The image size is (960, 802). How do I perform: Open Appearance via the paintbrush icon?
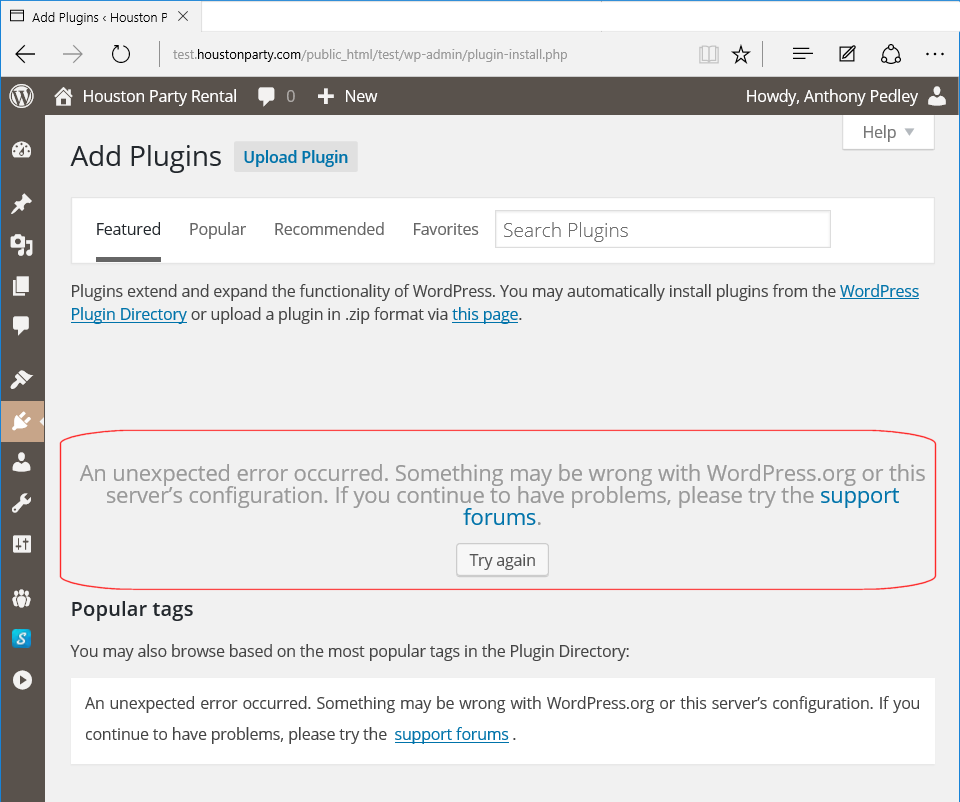[21, 379]
